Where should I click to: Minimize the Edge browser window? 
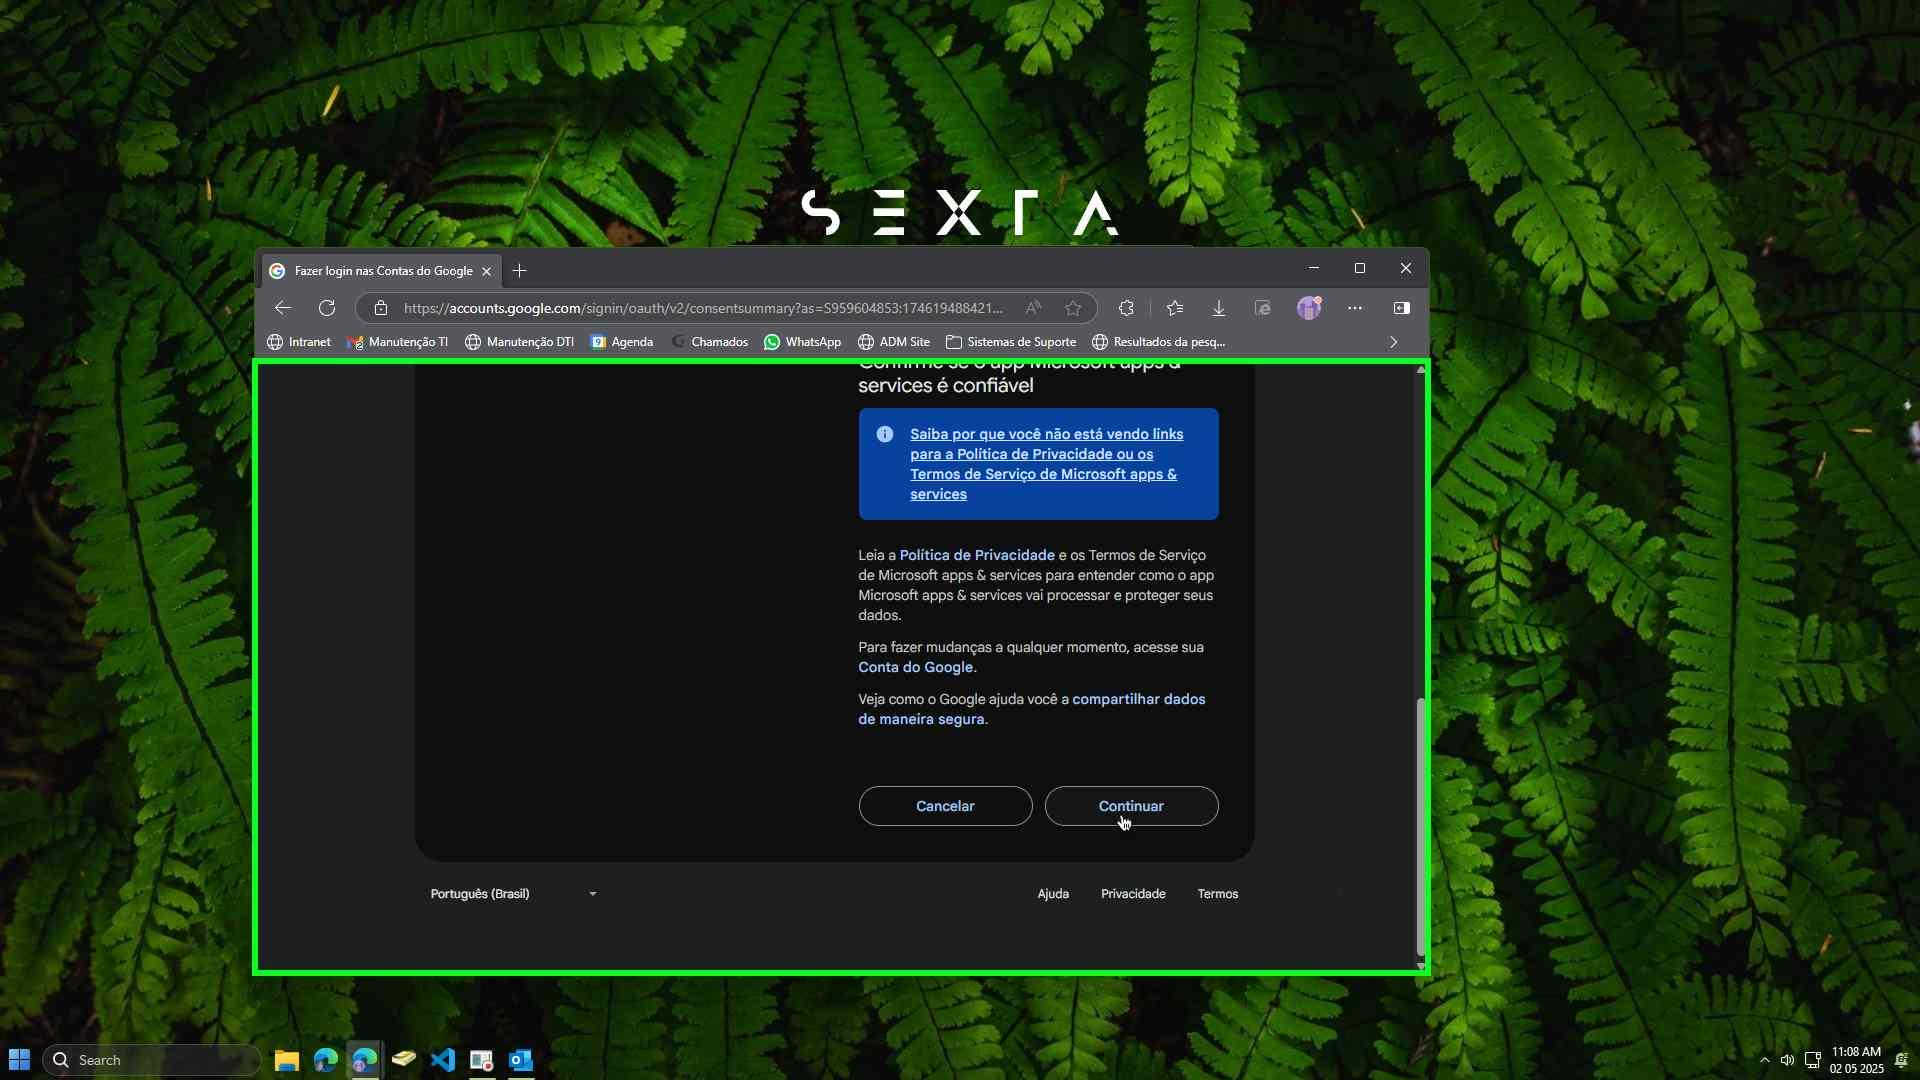1314,268
